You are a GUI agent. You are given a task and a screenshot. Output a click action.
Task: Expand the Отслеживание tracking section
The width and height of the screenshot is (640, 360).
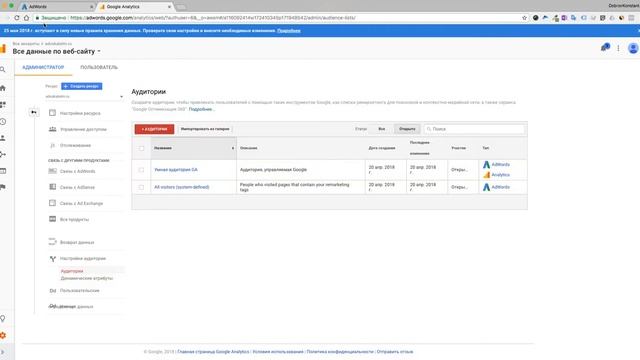point(76,145)
